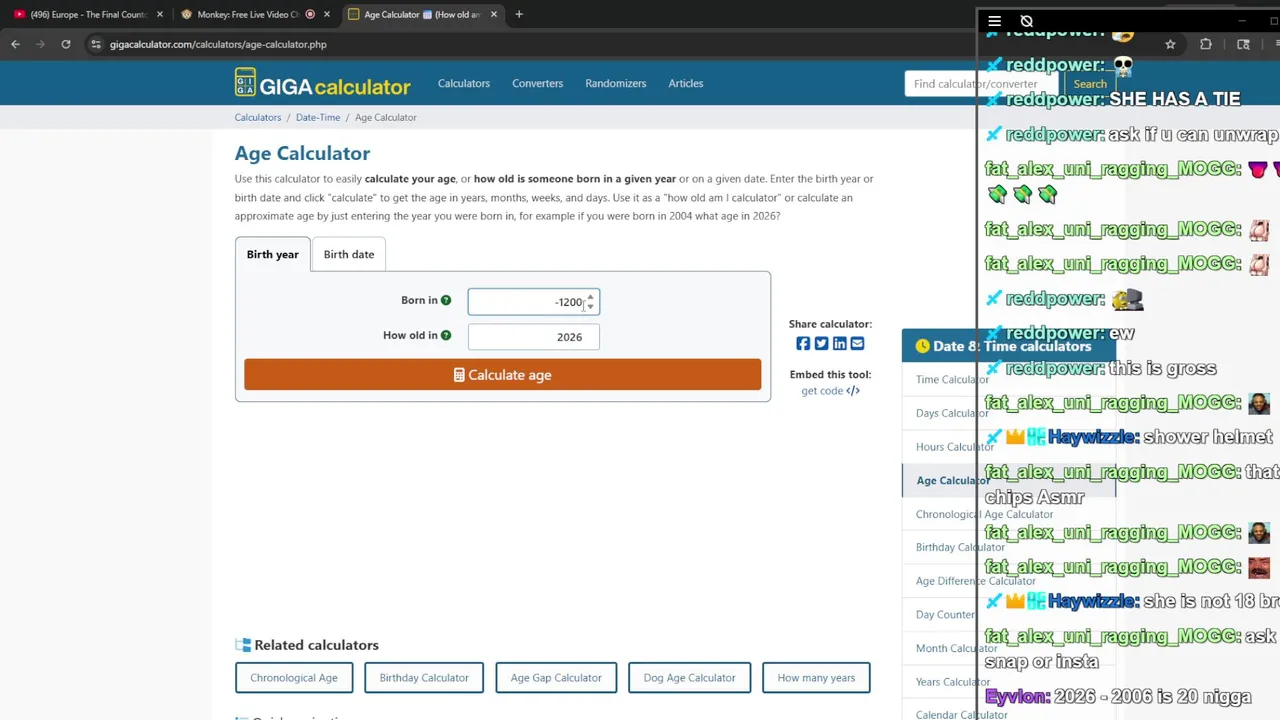Open Time Calculator in the sidebar
The width and height of the screenshot is (1280, 720).
pyautogui.click(x=952, y=380)
